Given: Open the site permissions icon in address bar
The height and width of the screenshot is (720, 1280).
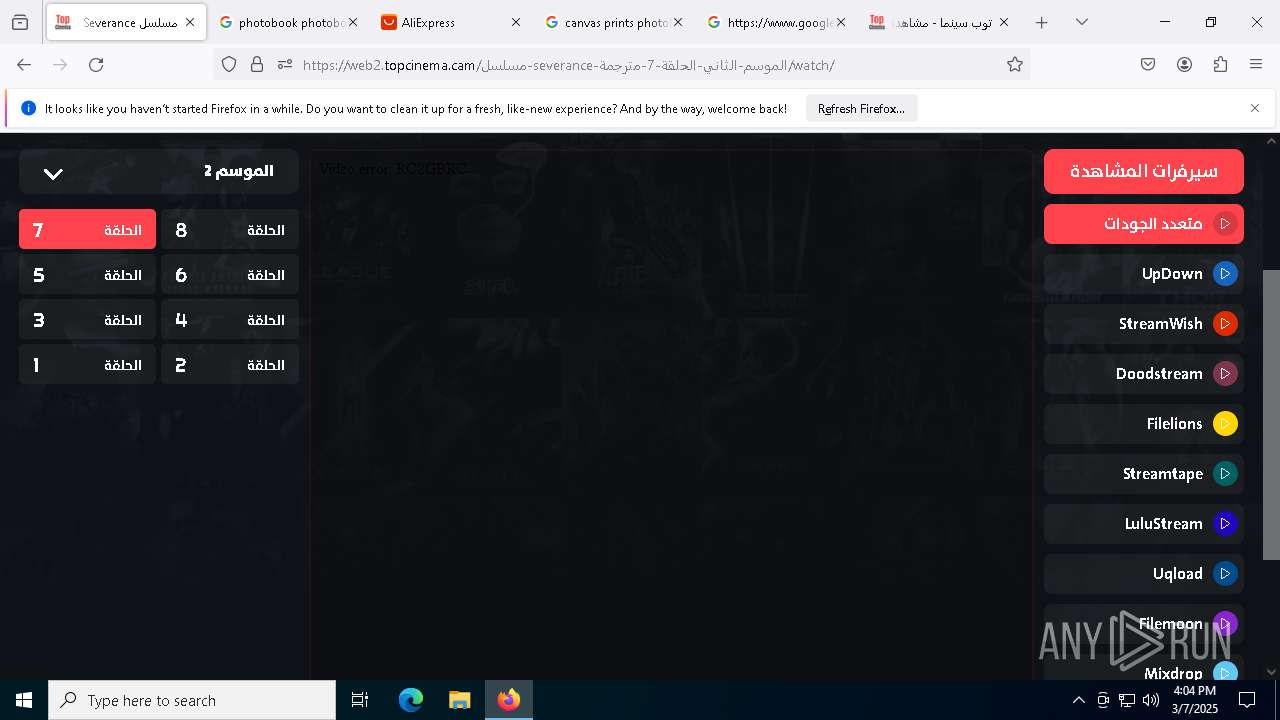Looking at the screenshot, I should 285,64.
